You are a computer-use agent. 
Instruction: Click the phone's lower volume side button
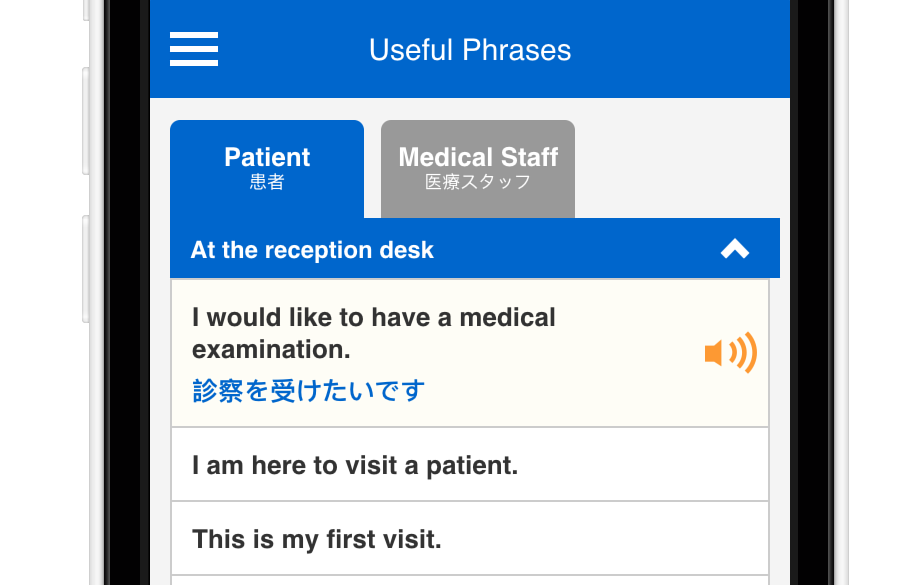(x=86, y=269)
